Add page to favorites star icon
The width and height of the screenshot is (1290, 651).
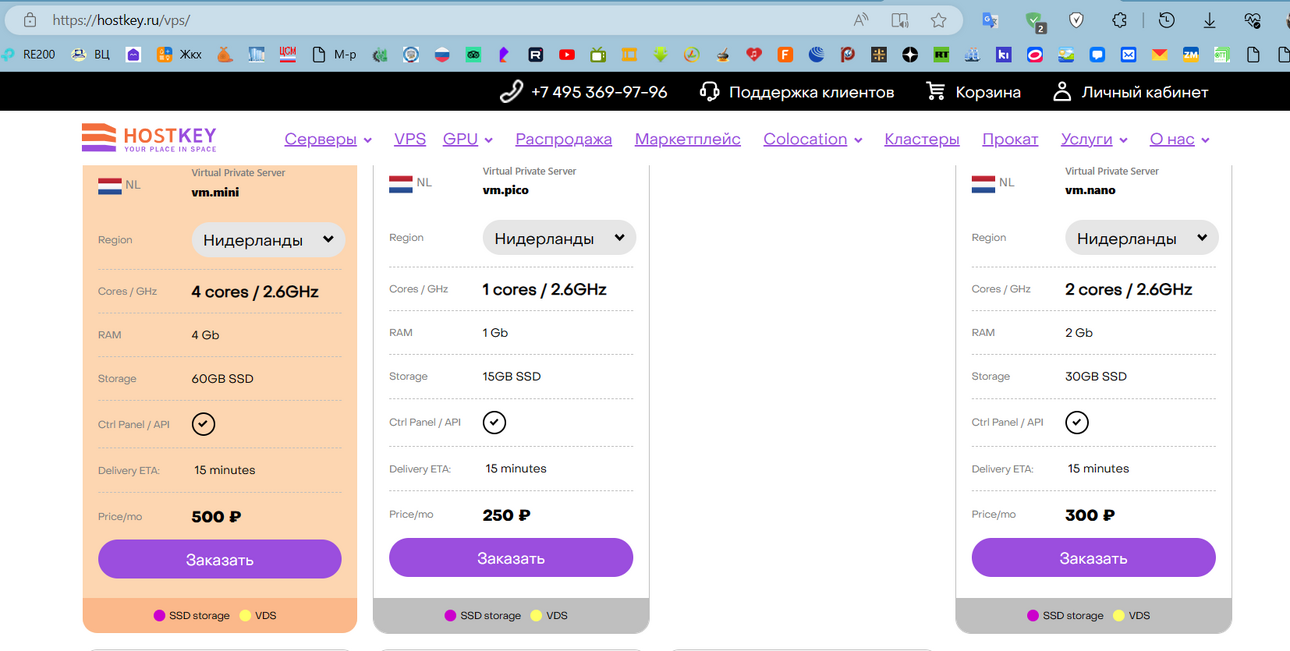tap(938, 20)
